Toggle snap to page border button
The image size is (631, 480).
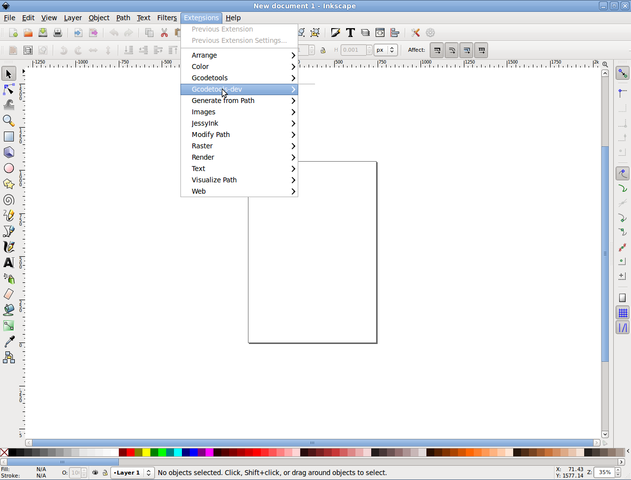pyautogui.click(x=623, y=298)
